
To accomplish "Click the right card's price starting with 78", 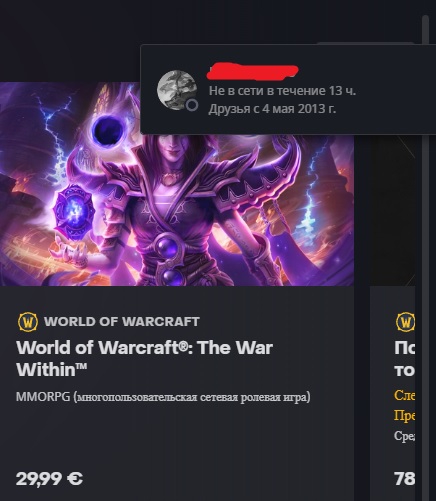I will coord(405,479).
